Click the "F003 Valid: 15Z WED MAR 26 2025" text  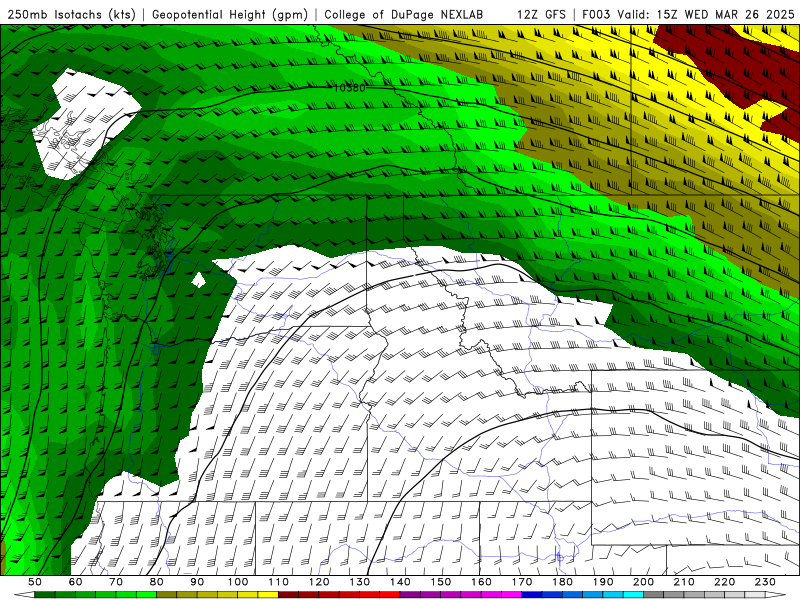pyautogui.click(x=688, y=14)
